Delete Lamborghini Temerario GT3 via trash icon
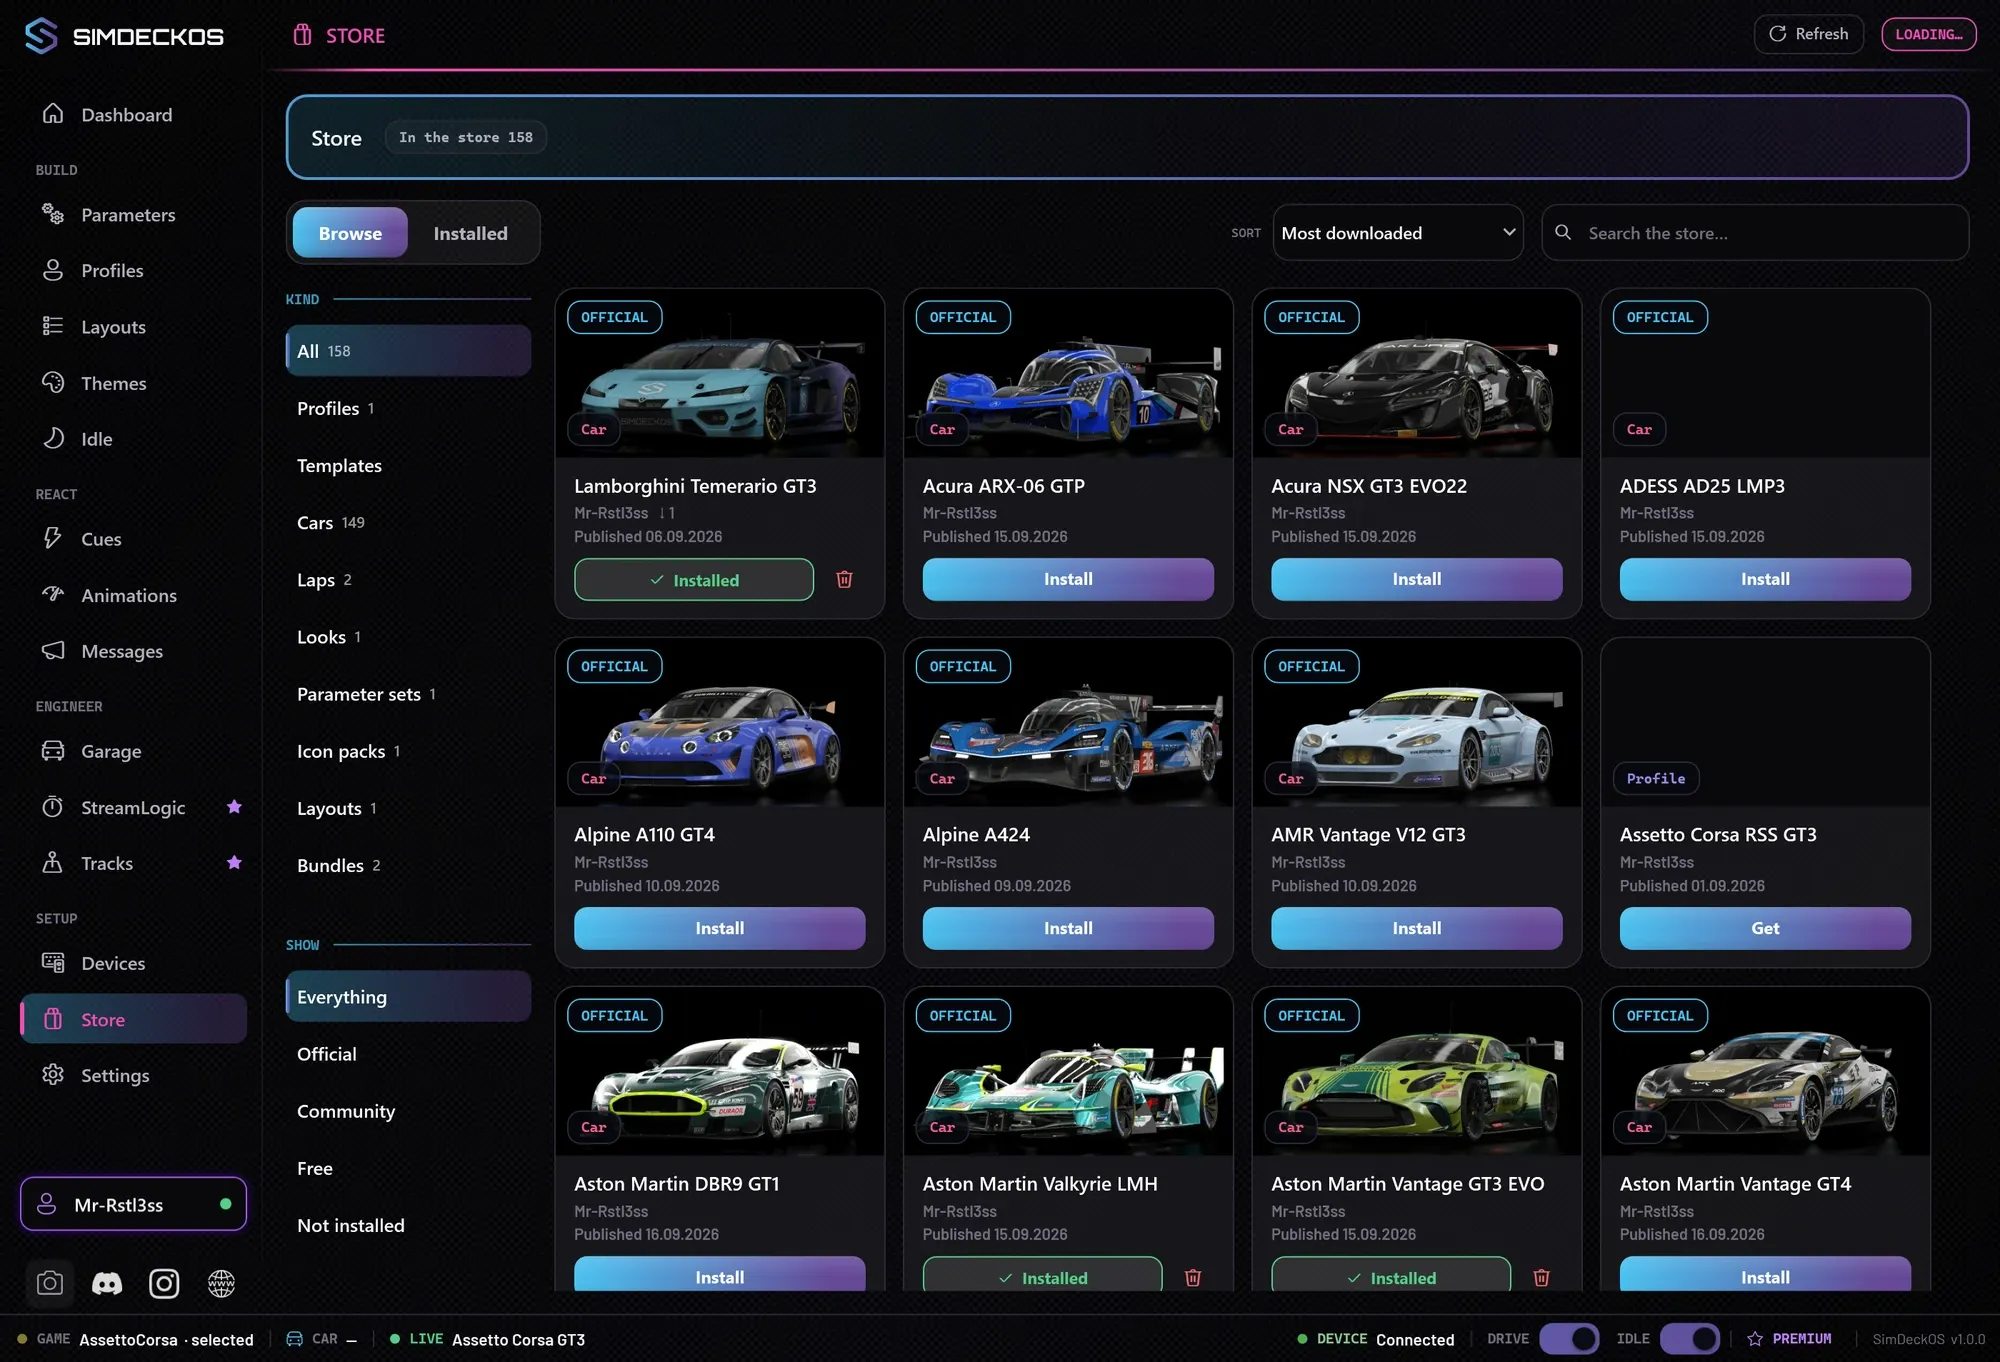This screenshot has width=2000, height=1362. [844, 579]
